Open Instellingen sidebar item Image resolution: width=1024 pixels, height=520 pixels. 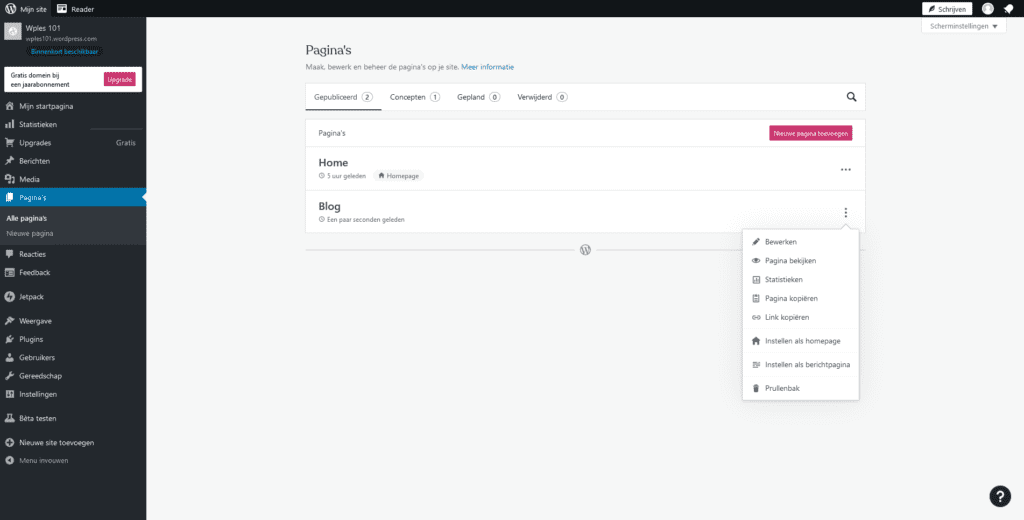pyautogui.click(x=73, y=395)
